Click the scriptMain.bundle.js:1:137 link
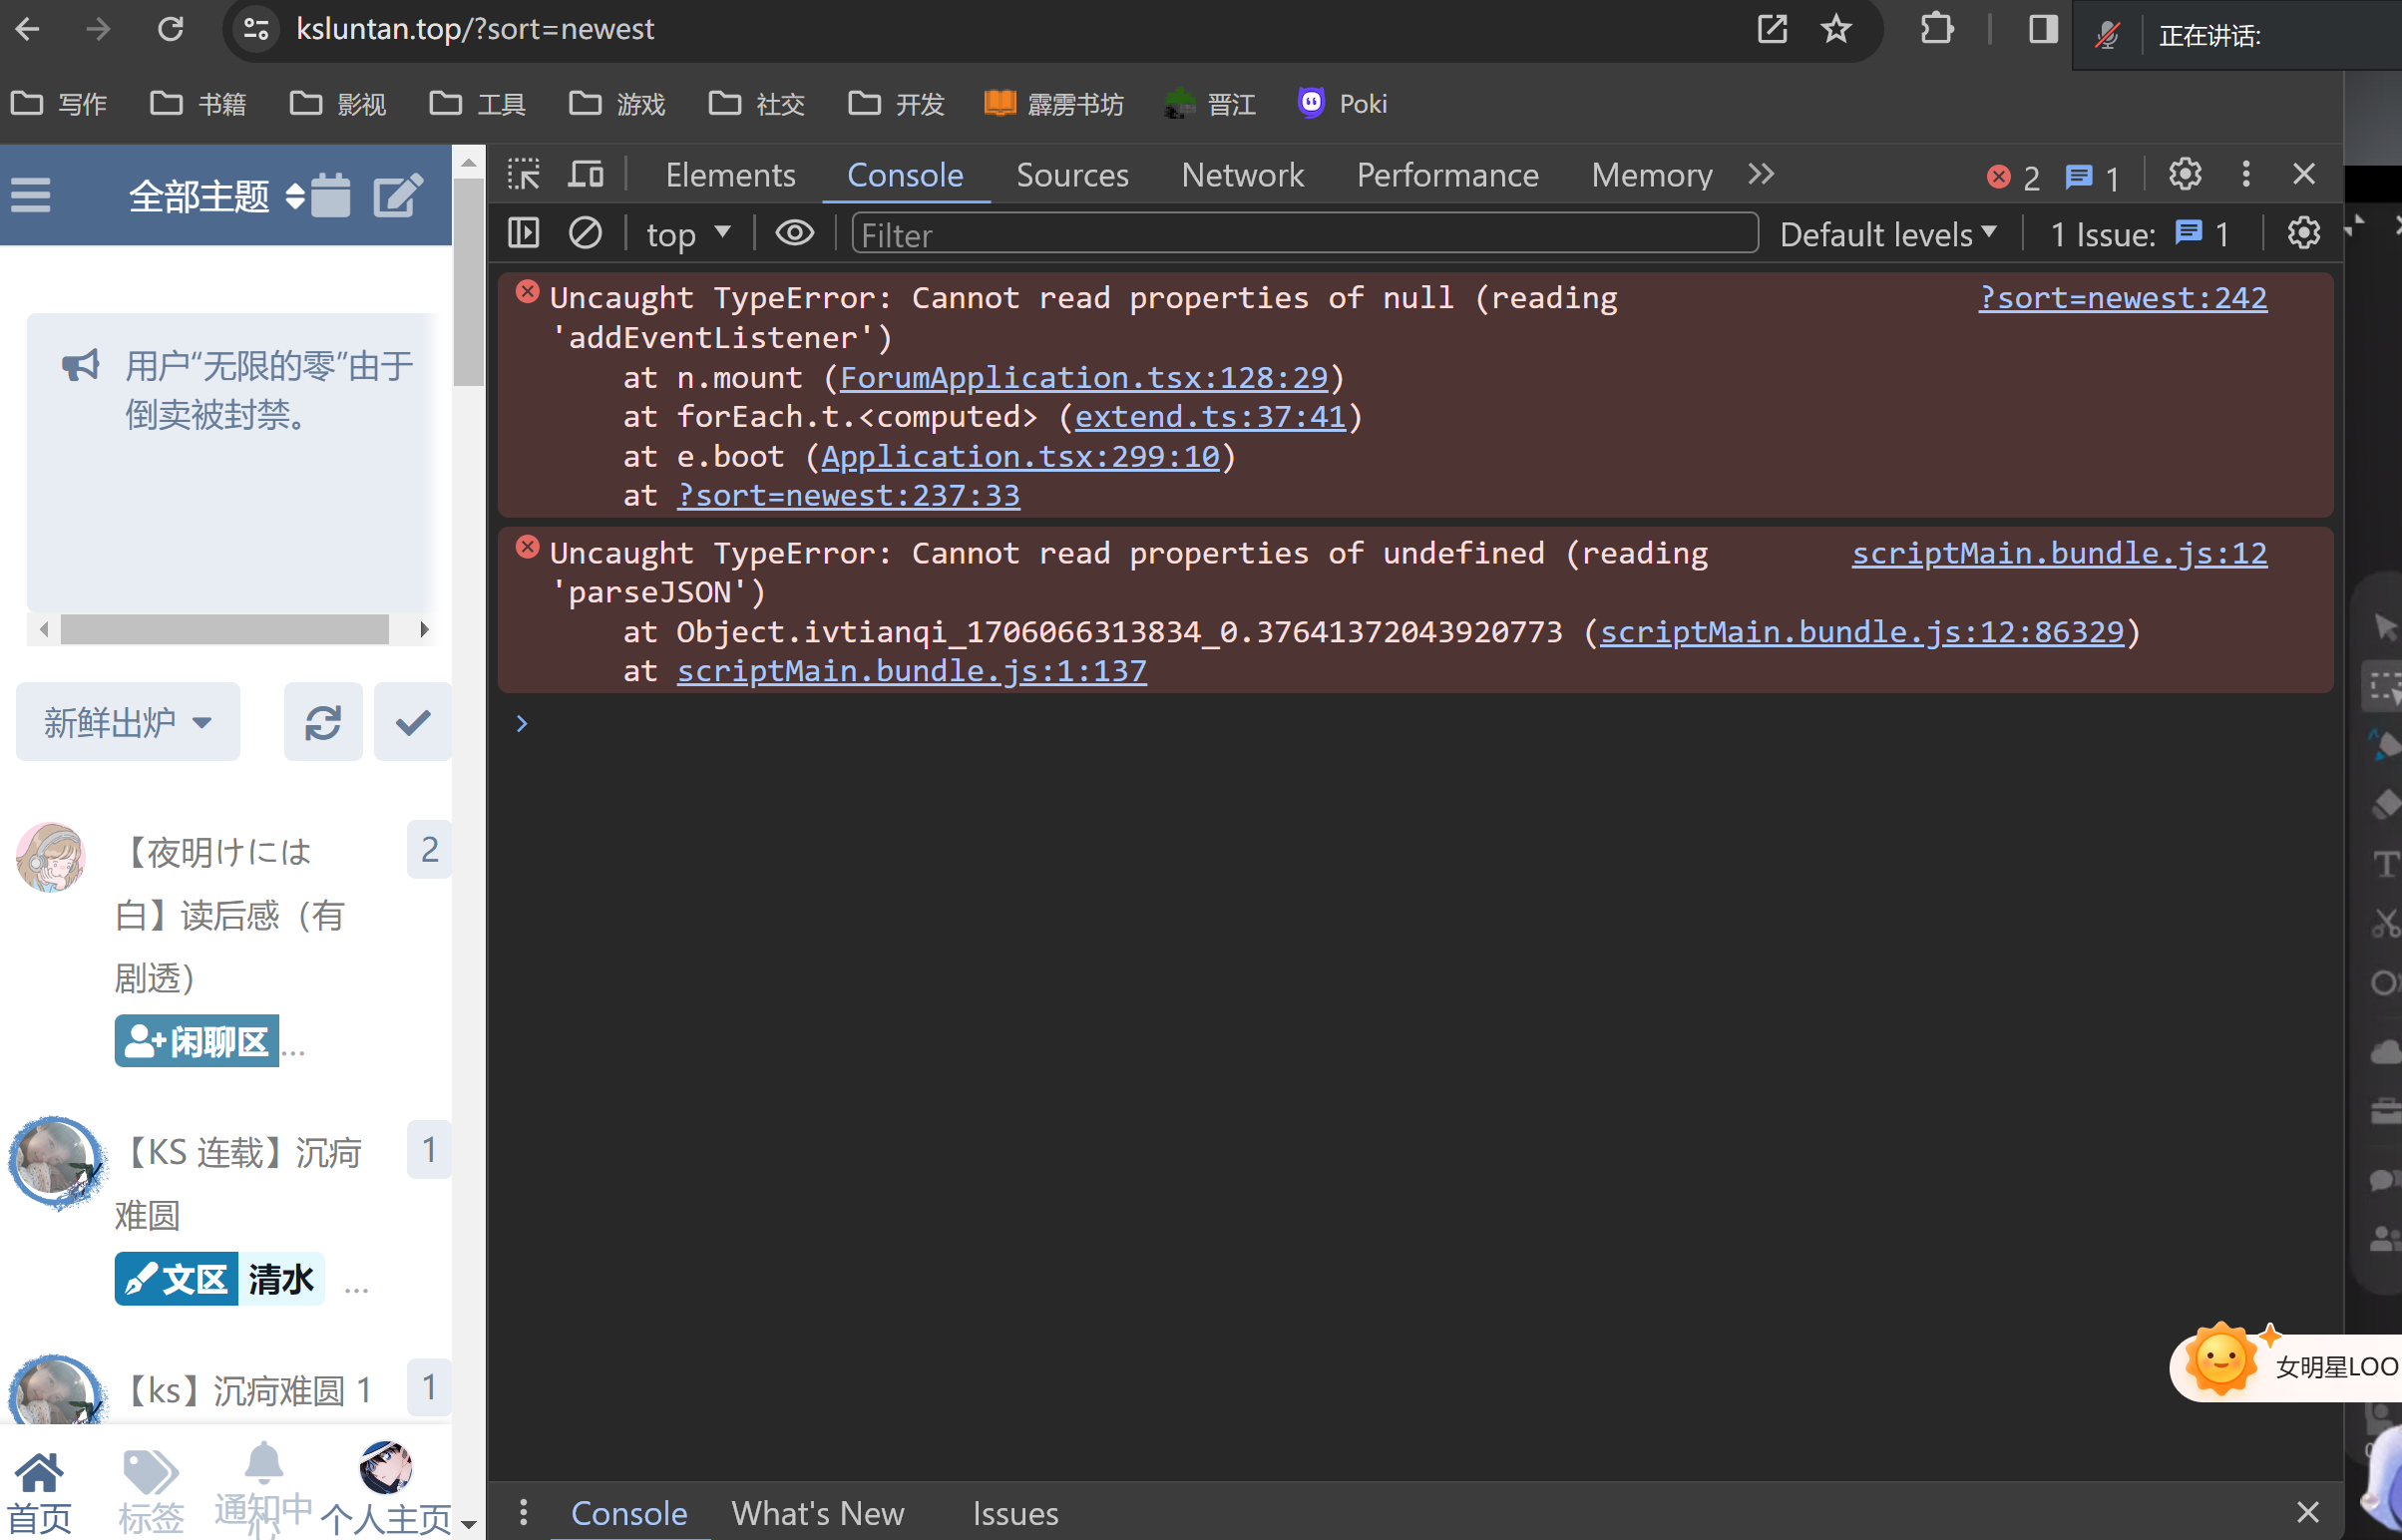This screenshot has width=2402, height=1540. click(x=911, y=671)
